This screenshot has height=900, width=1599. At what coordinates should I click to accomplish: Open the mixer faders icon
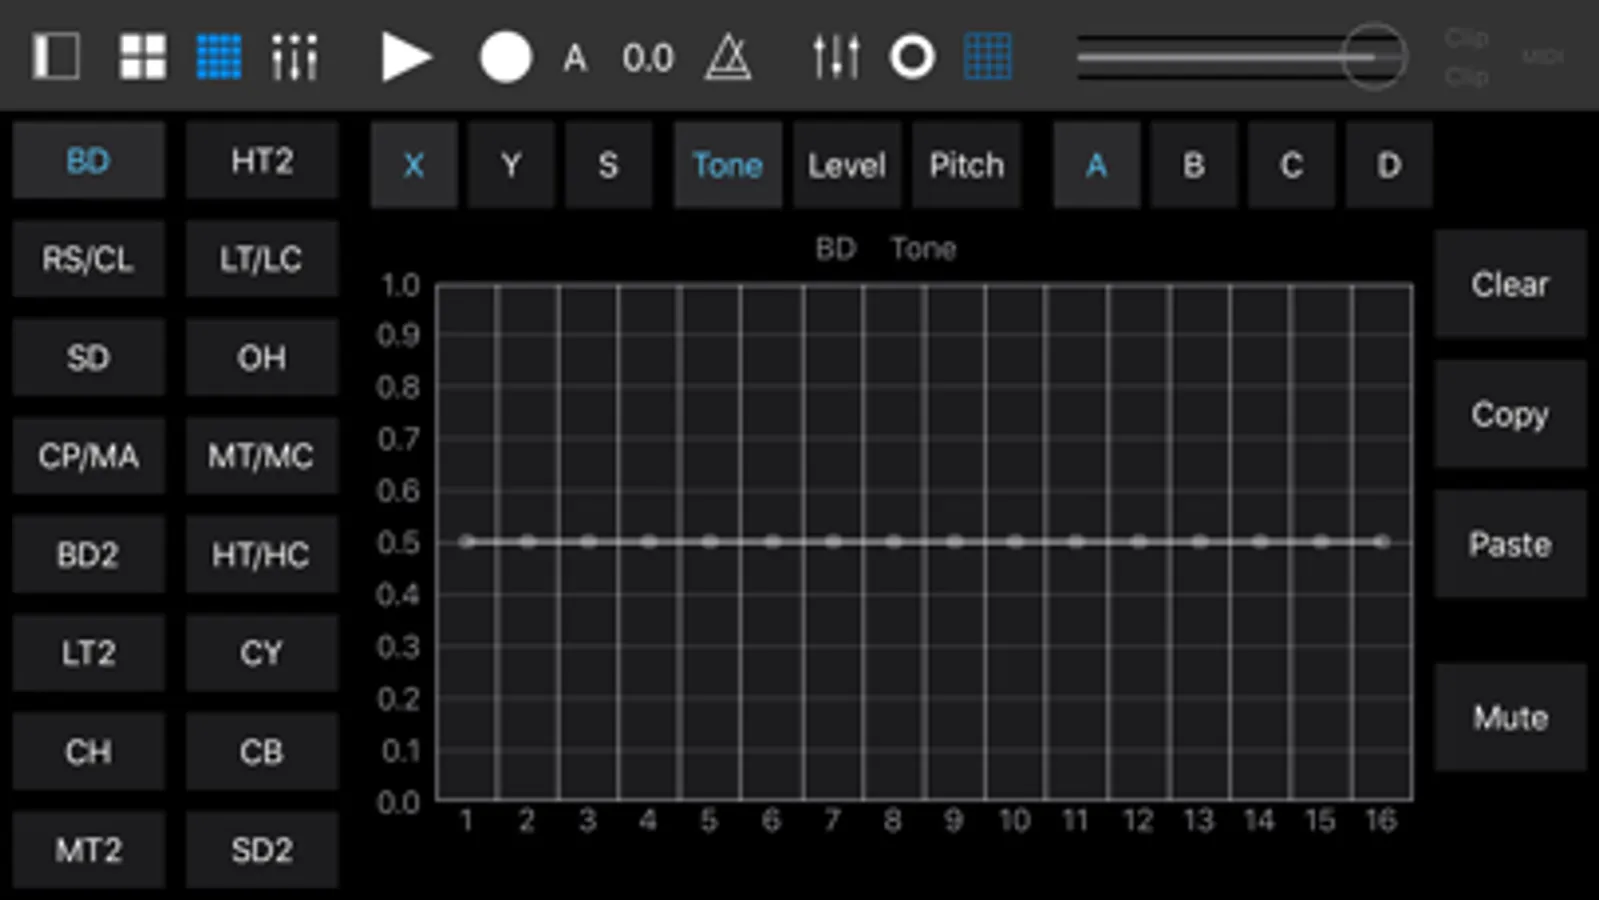click(x=836, y=57)
